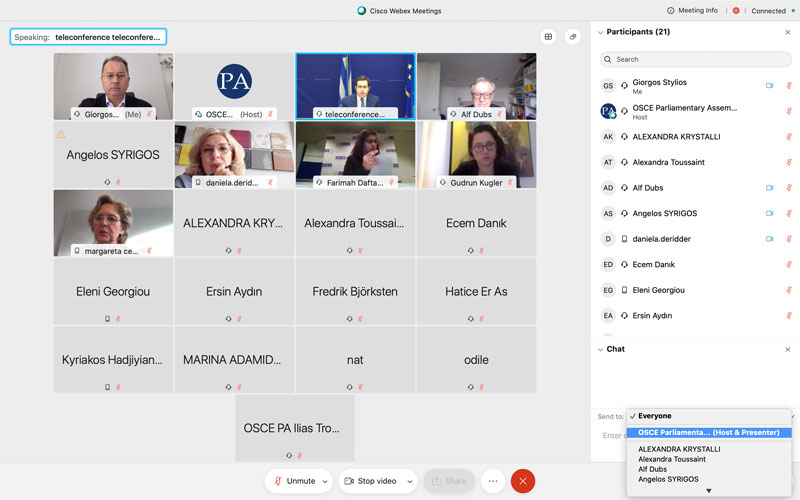Expand the audio options arrow beside Unmute

pyautogui.click(x=325, y=481)
